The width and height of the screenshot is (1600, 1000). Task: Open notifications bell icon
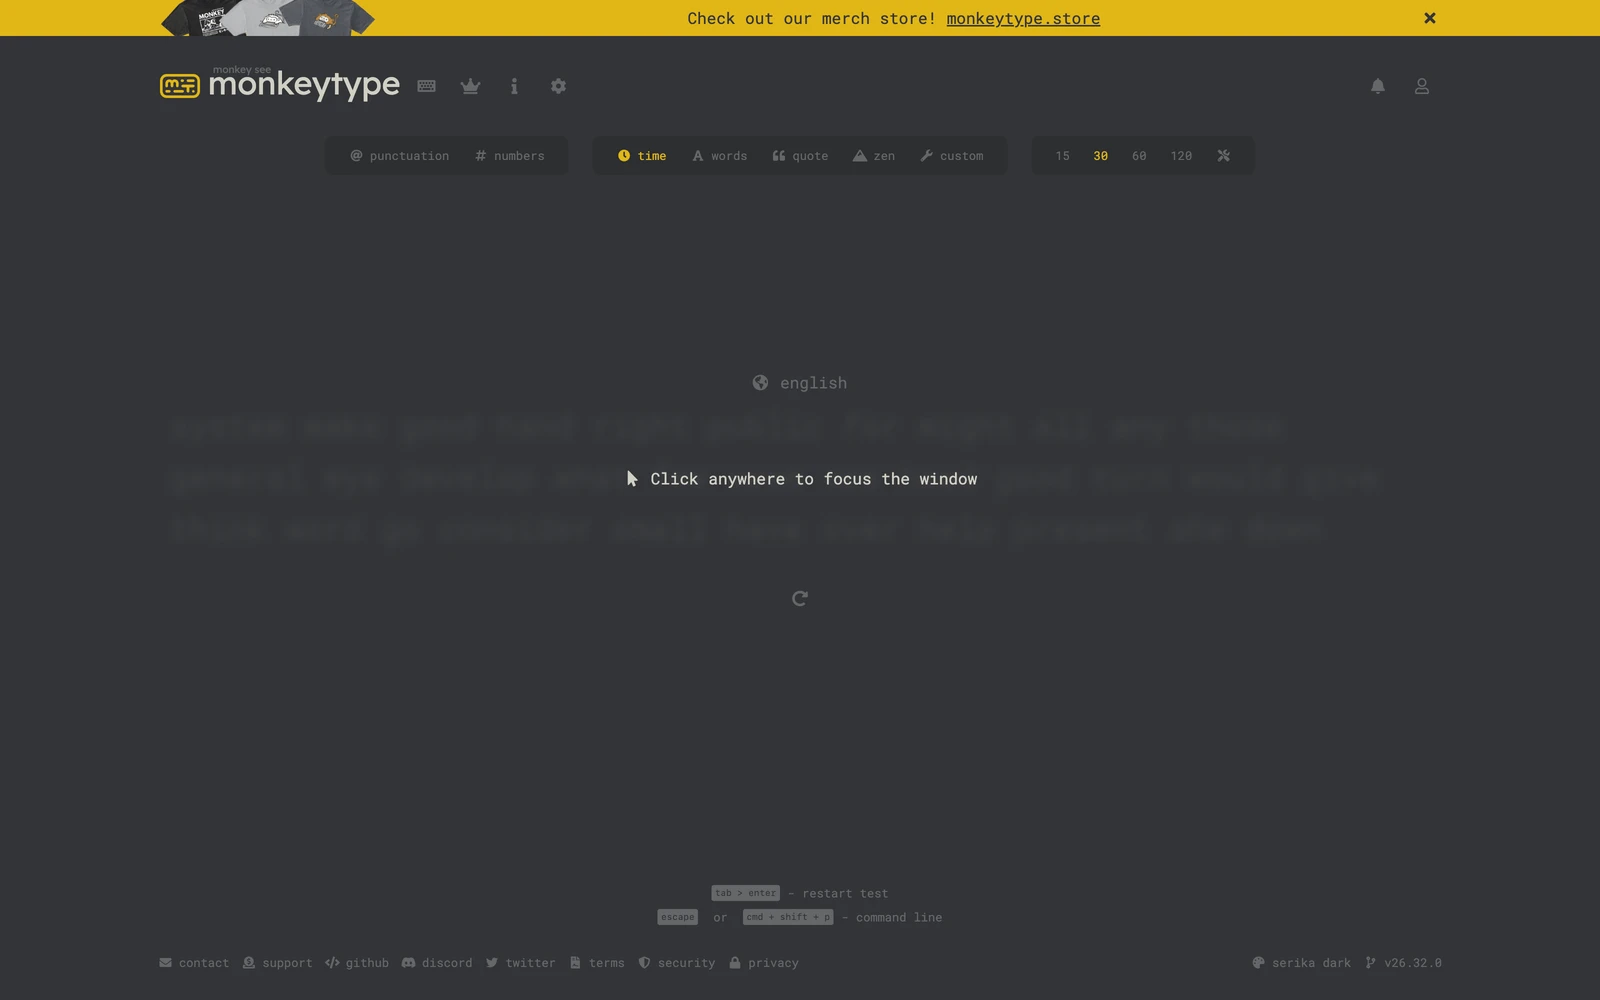1378,86
